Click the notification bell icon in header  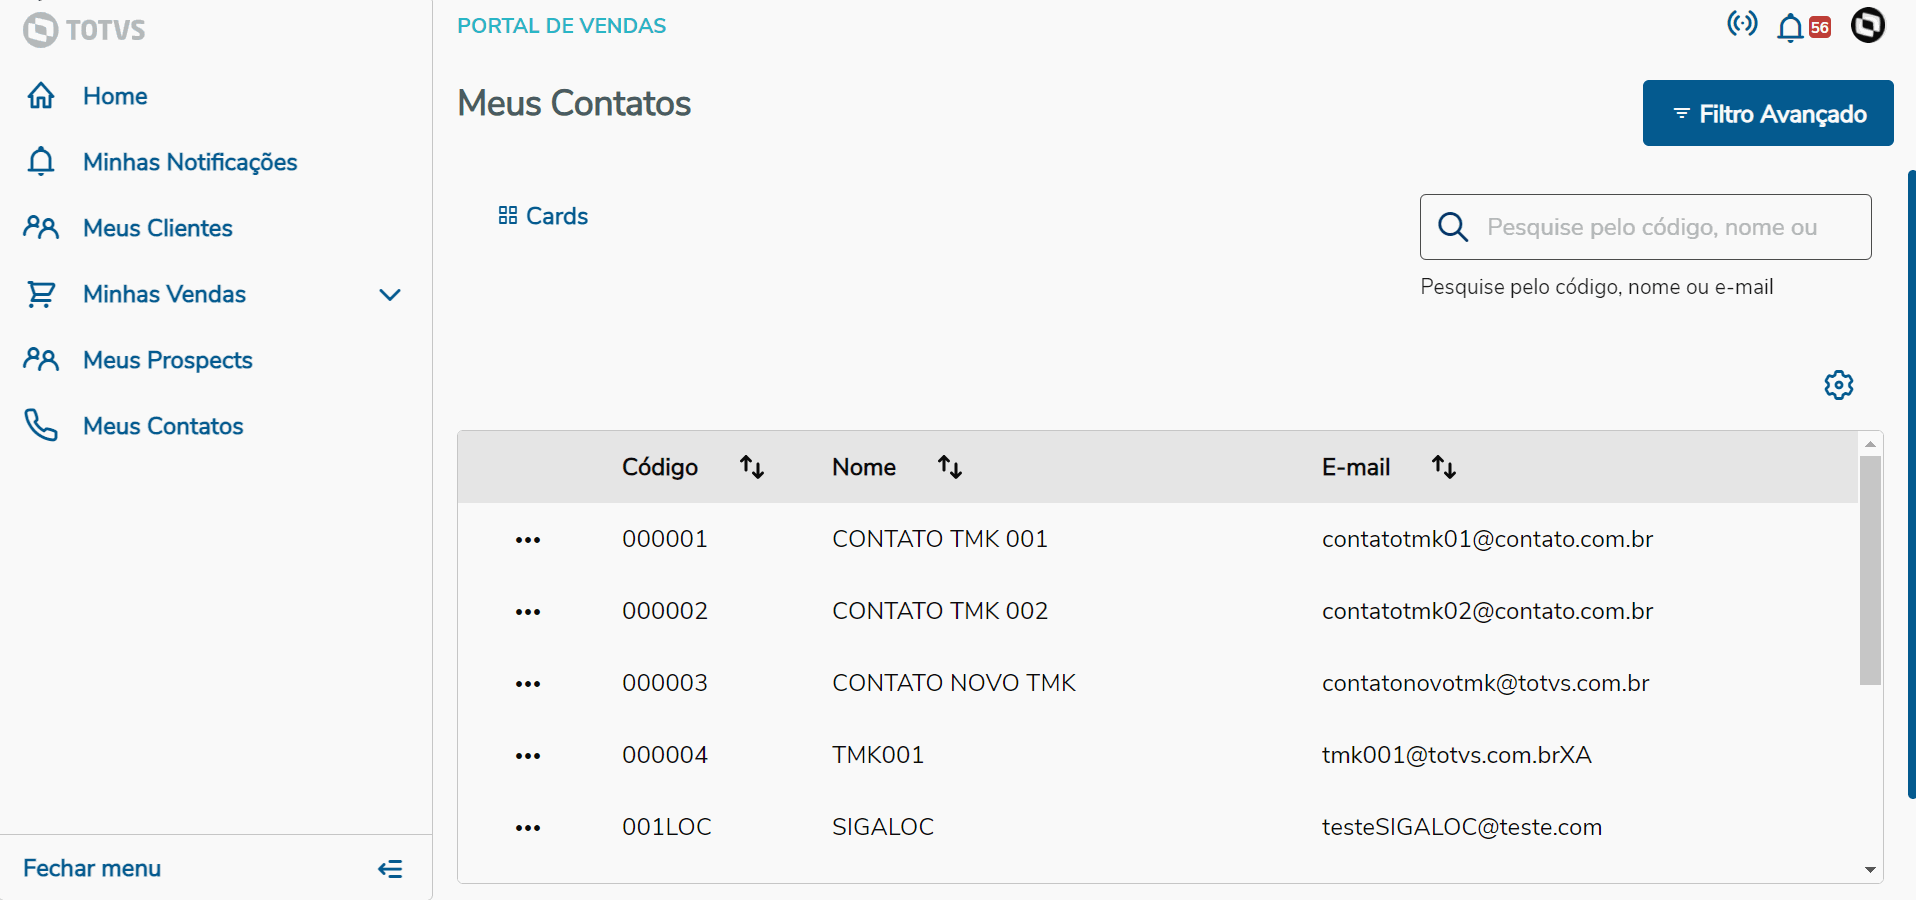[1790, 27]
